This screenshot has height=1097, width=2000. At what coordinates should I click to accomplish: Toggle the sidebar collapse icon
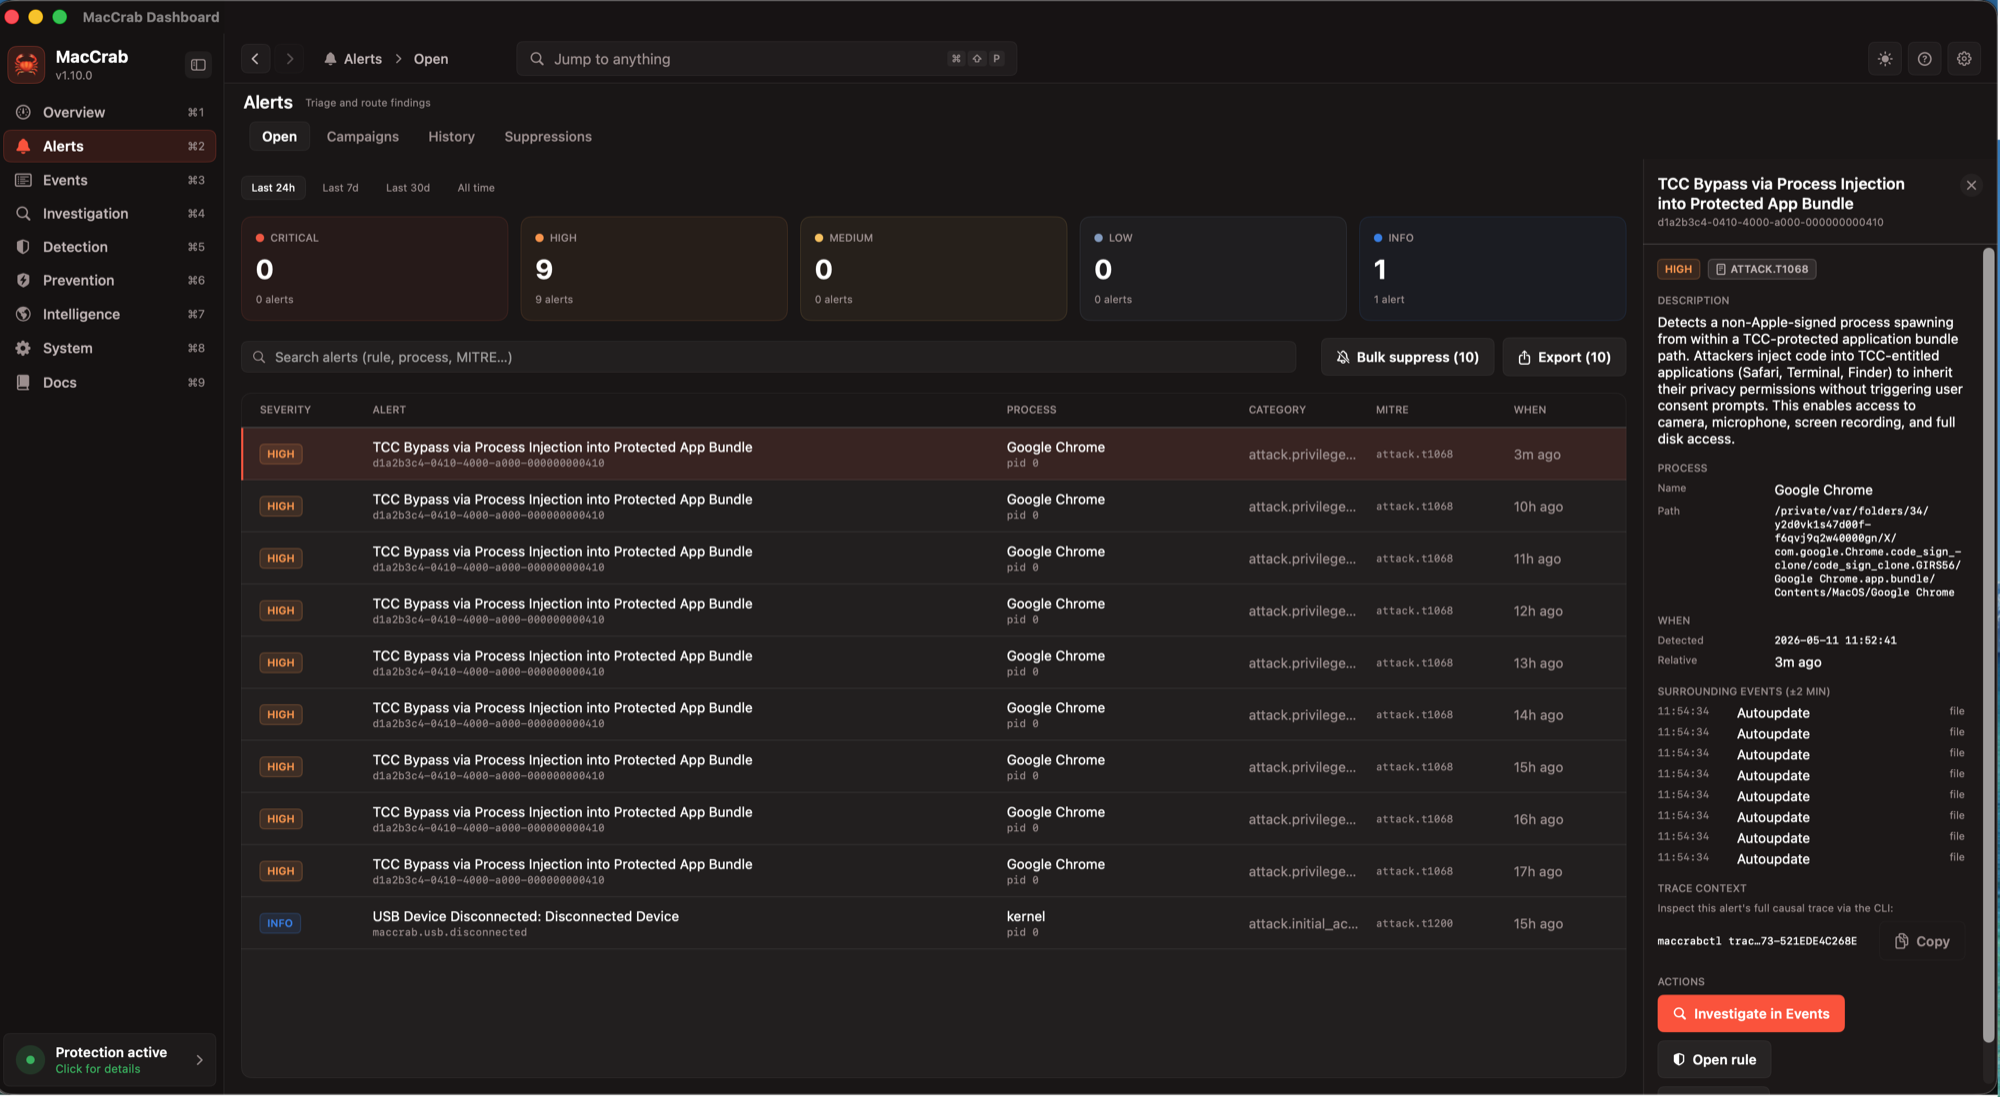click(198, 65)
